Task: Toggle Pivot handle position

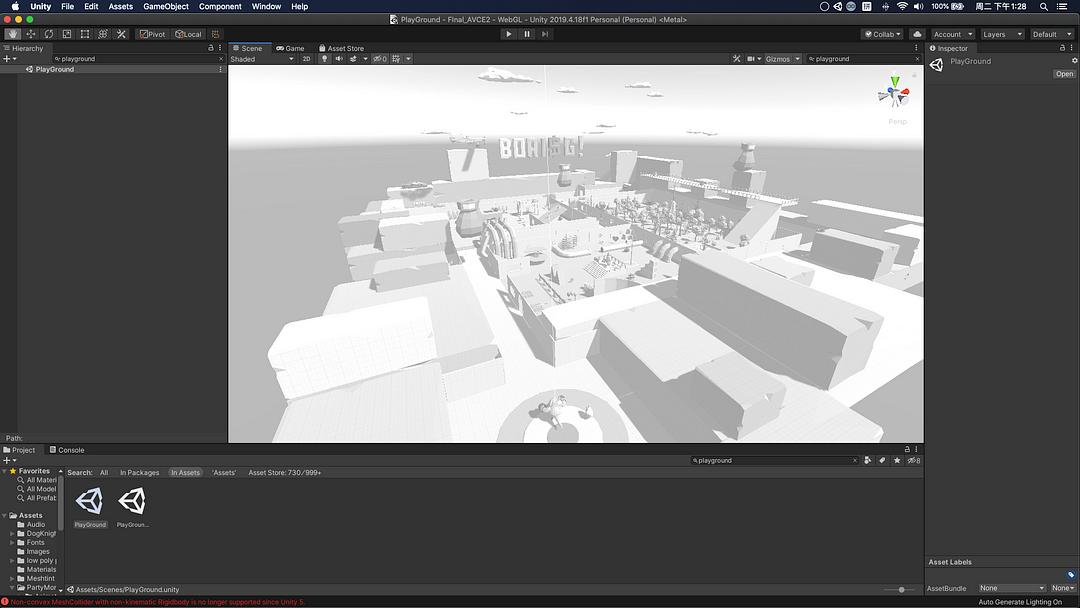Action: tap(153, 34)
